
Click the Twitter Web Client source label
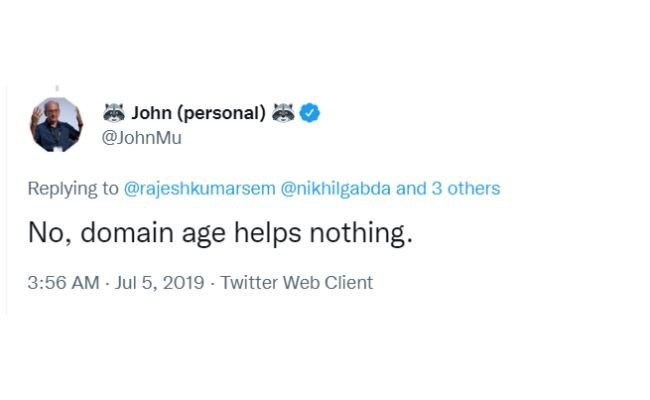(x=297, y=283)
